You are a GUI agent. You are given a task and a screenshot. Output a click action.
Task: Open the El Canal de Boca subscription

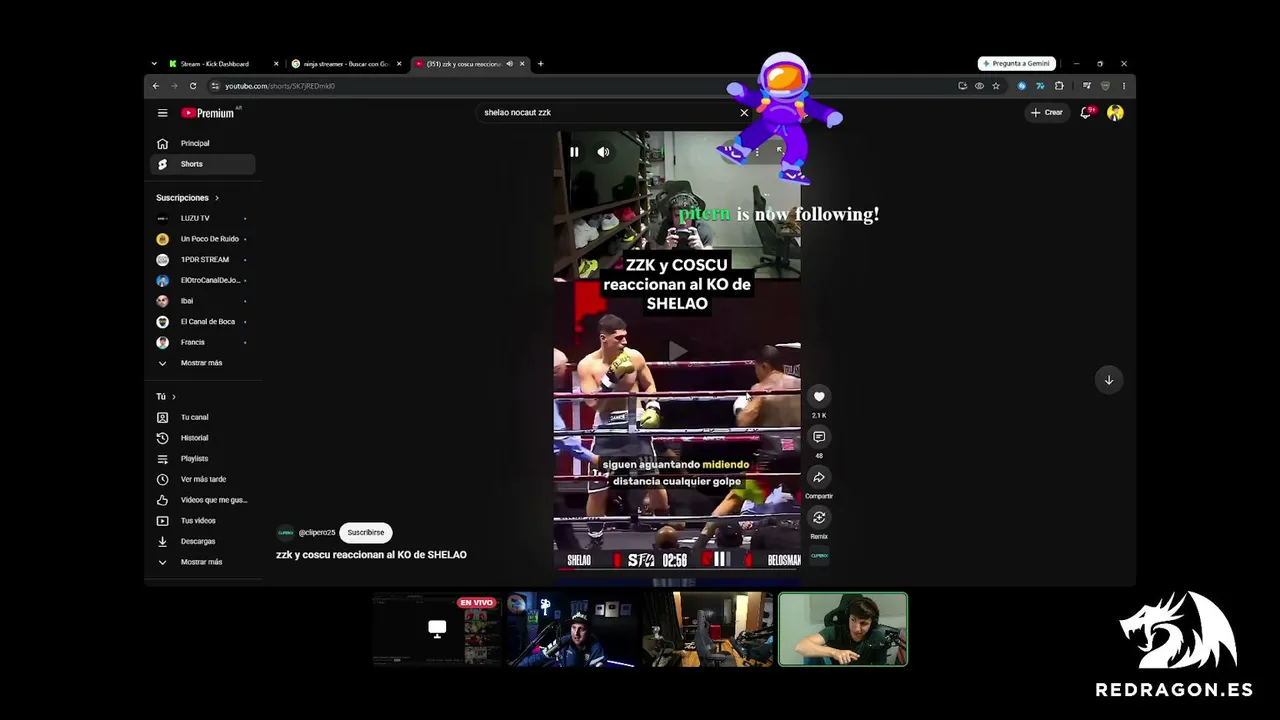pyautogui.click(x=203, y=322)
